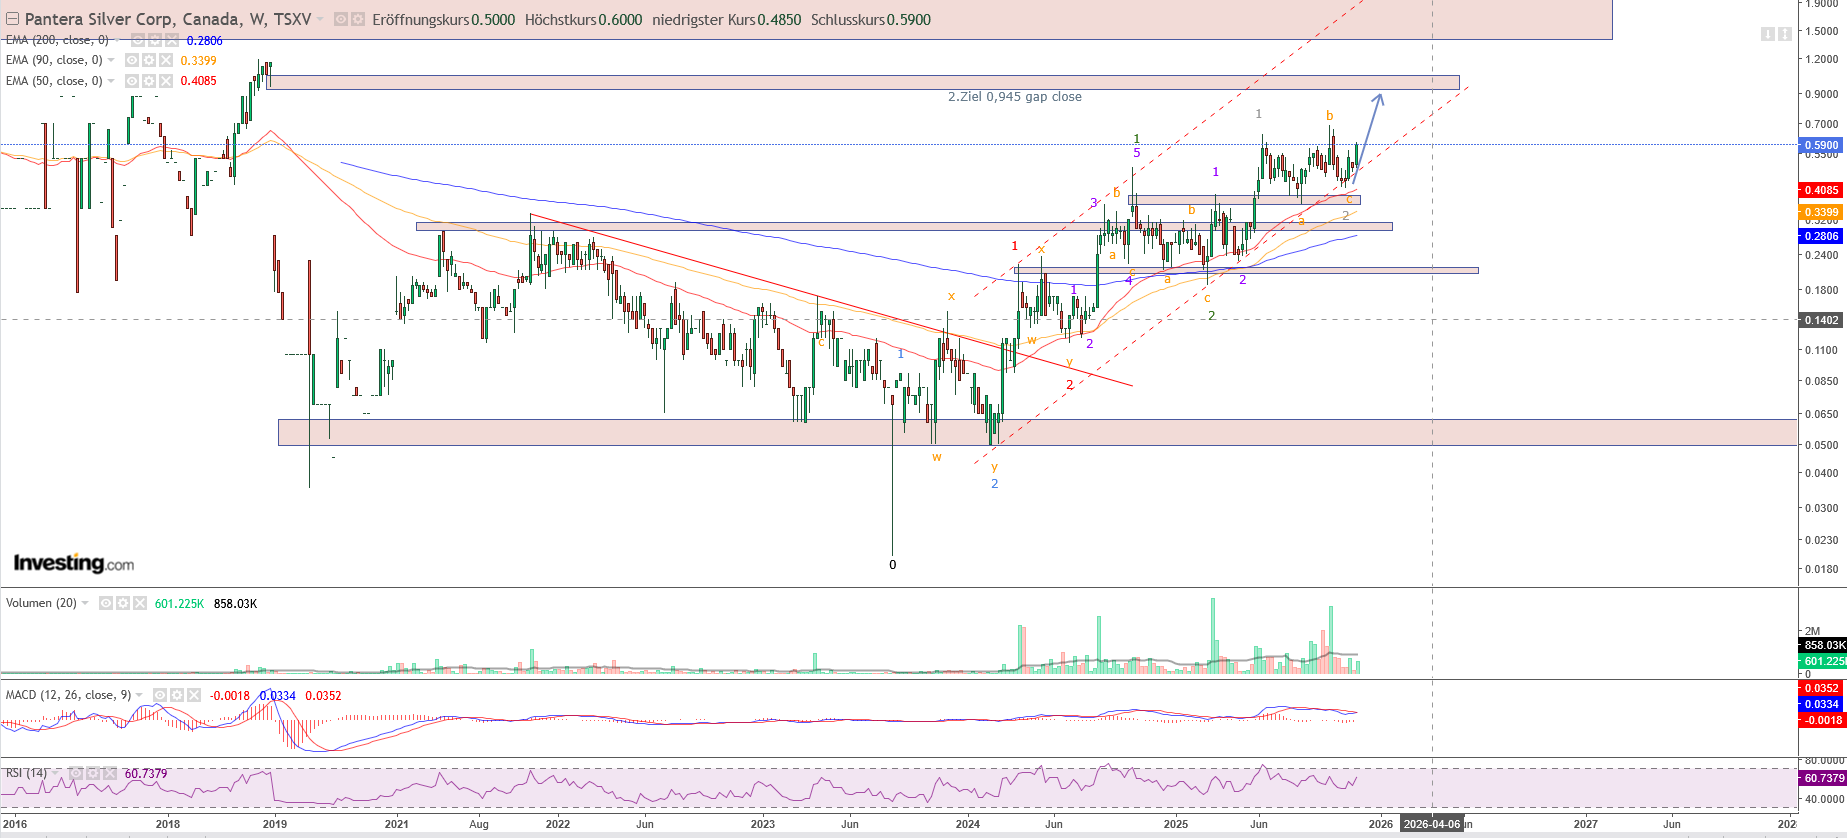Open MACD indicator settings gear
1847x838 pixels.
177,695
